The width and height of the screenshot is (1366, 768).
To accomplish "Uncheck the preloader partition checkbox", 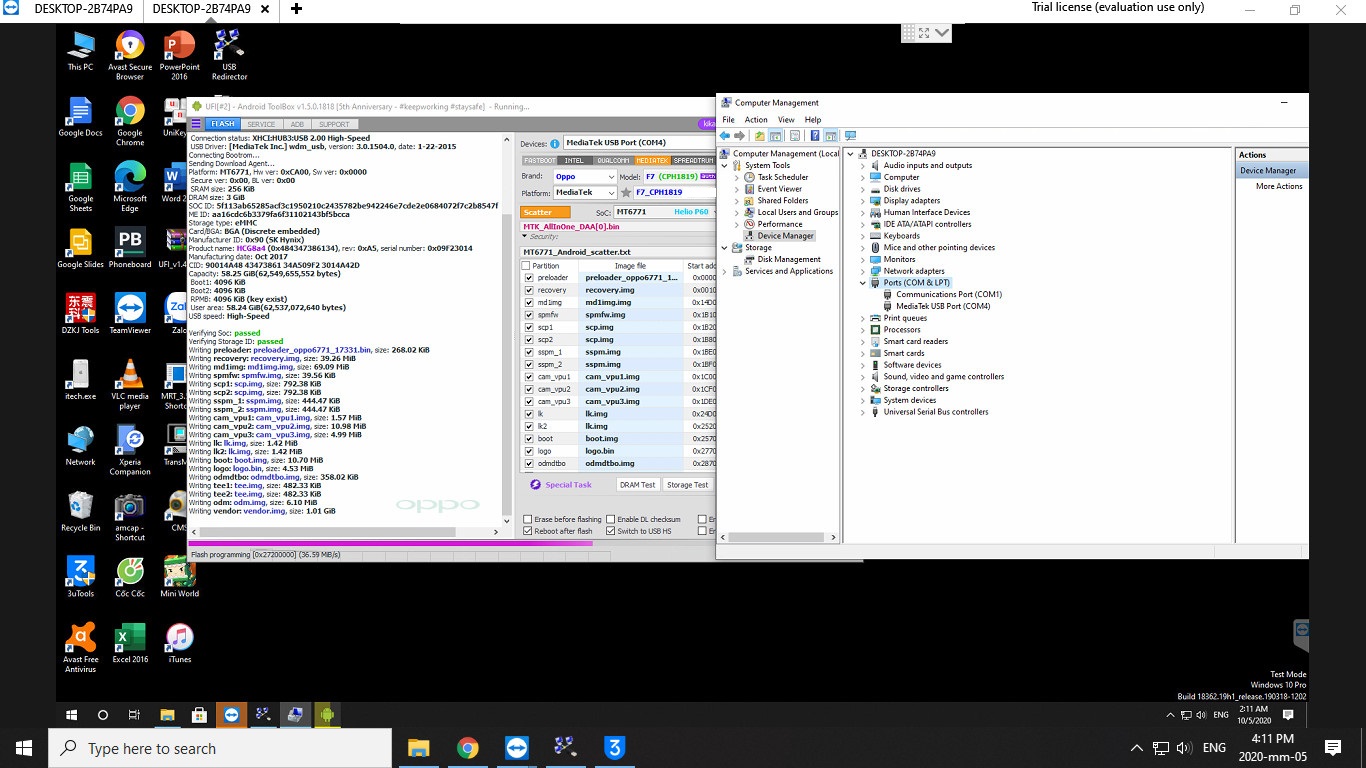I will tap(530, 278).
